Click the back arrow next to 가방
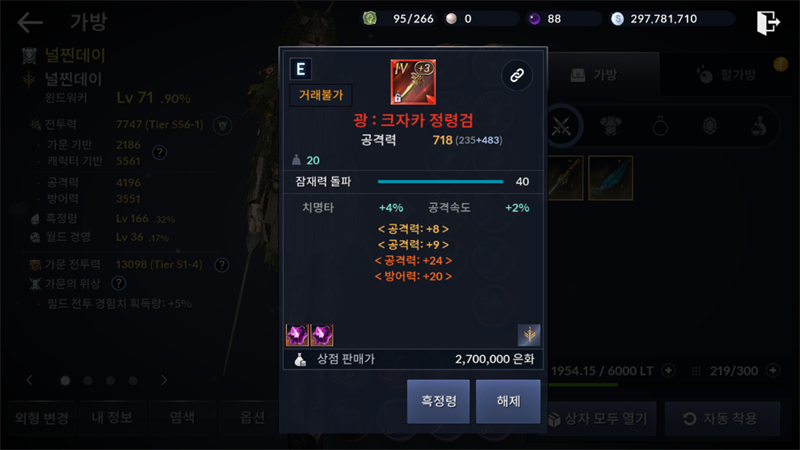800x450 pixels. tap(30, 22)
